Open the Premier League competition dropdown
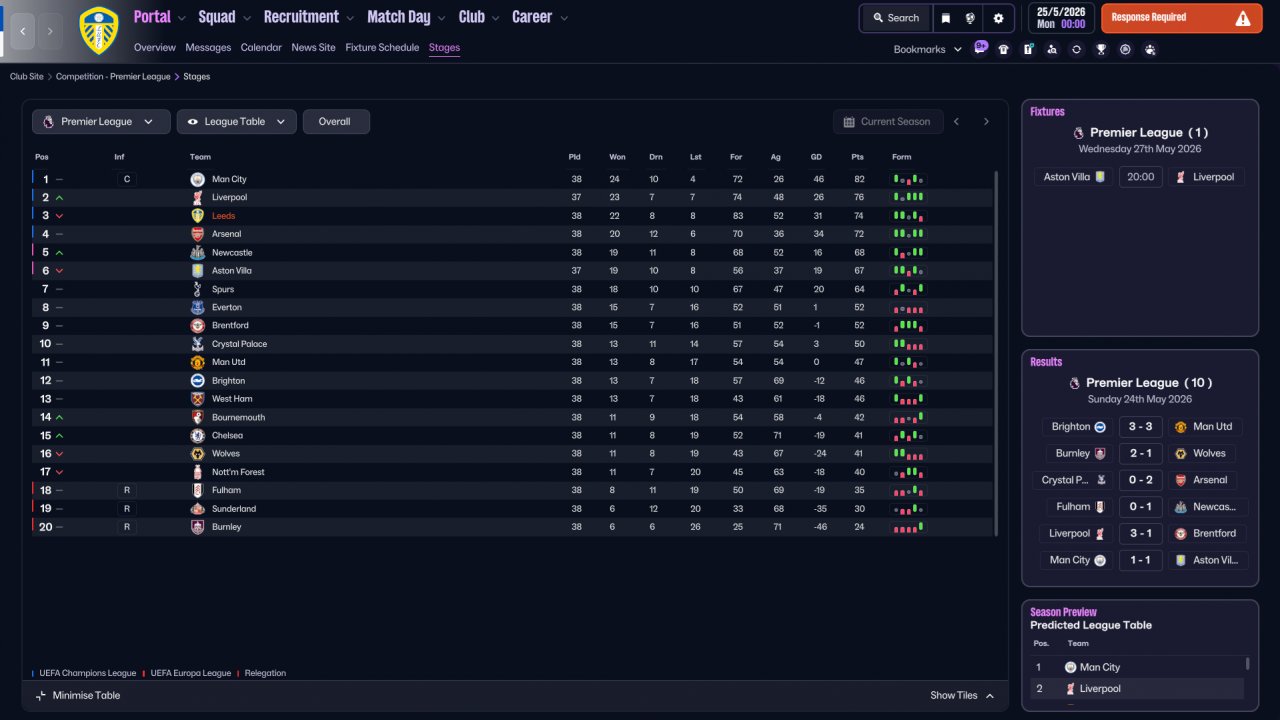The image size is (1280, 720). [100, 122]
